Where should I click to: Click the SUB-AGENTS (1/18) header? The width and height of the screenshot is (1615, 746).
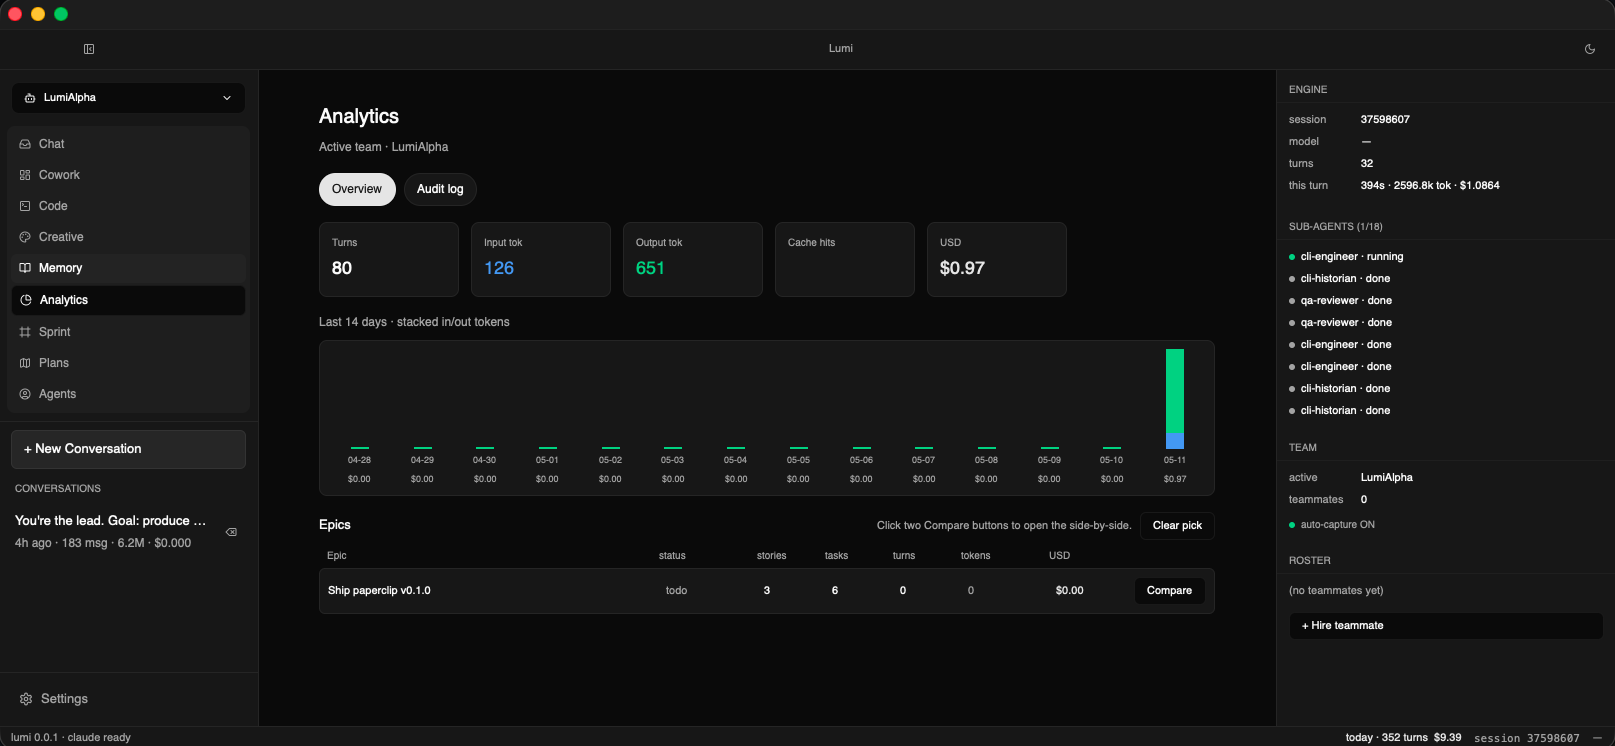1336,227
